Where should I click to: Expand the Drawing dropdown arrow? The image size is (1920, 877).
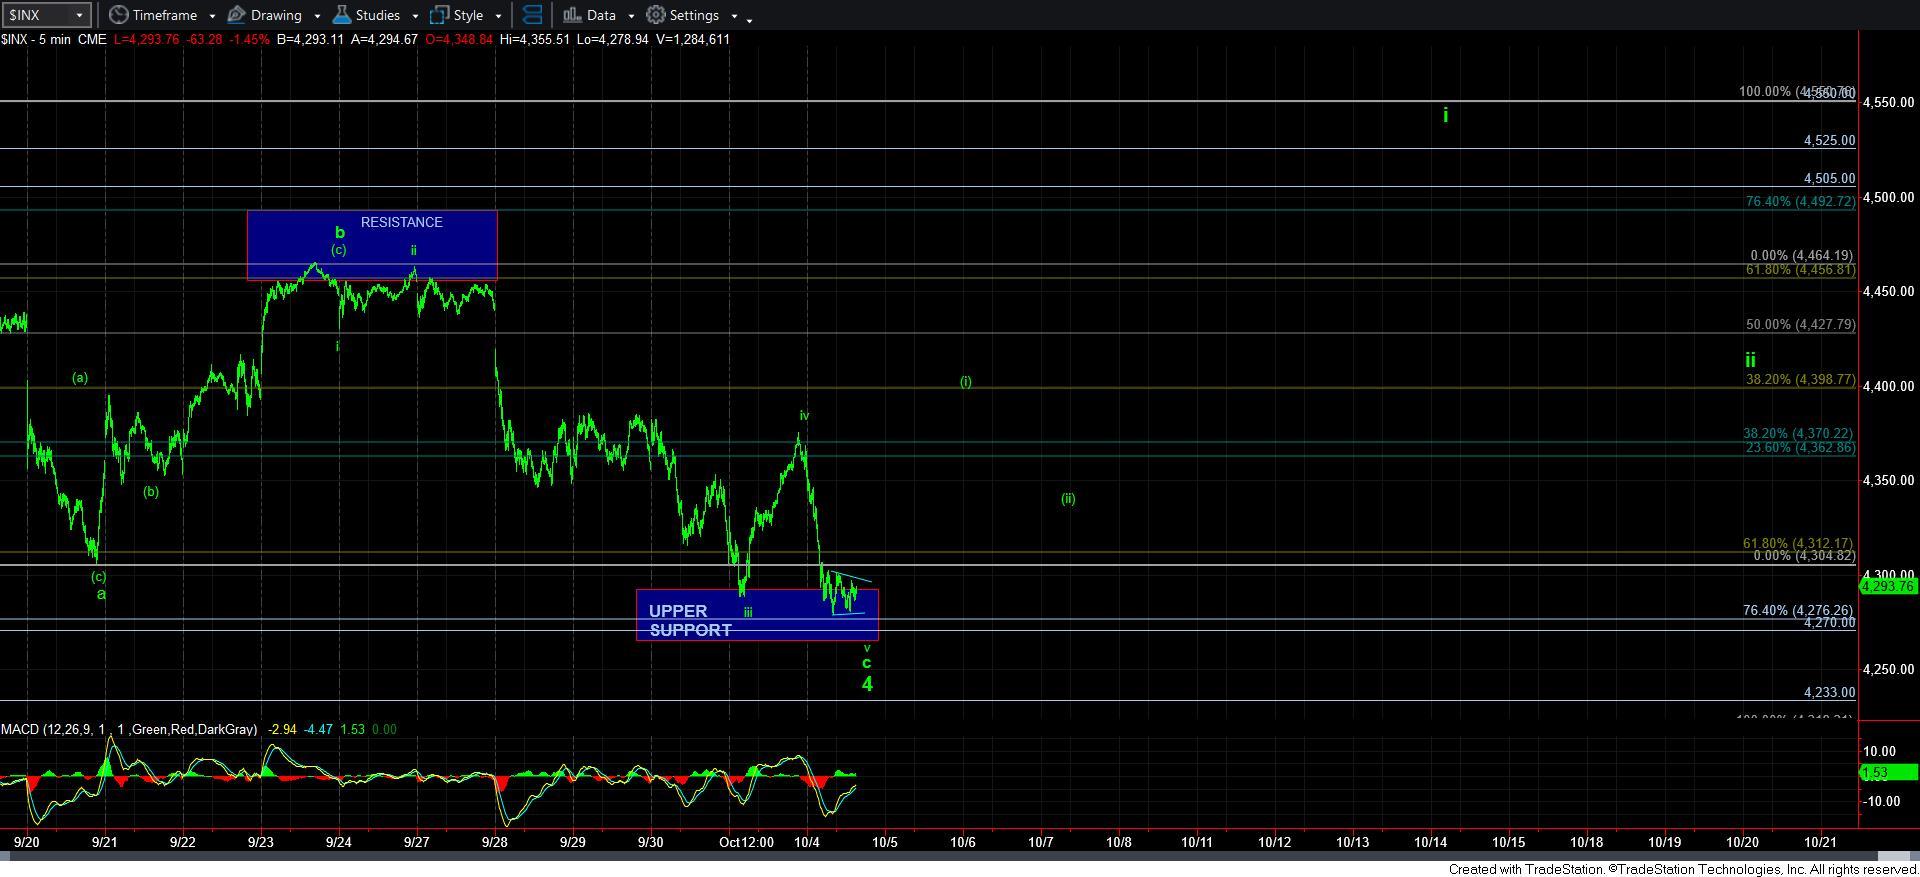click(317, 16)
